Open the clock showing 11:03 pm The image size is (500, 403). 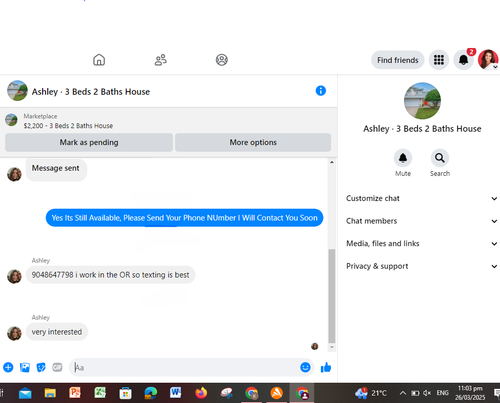[x=470, y=393]
